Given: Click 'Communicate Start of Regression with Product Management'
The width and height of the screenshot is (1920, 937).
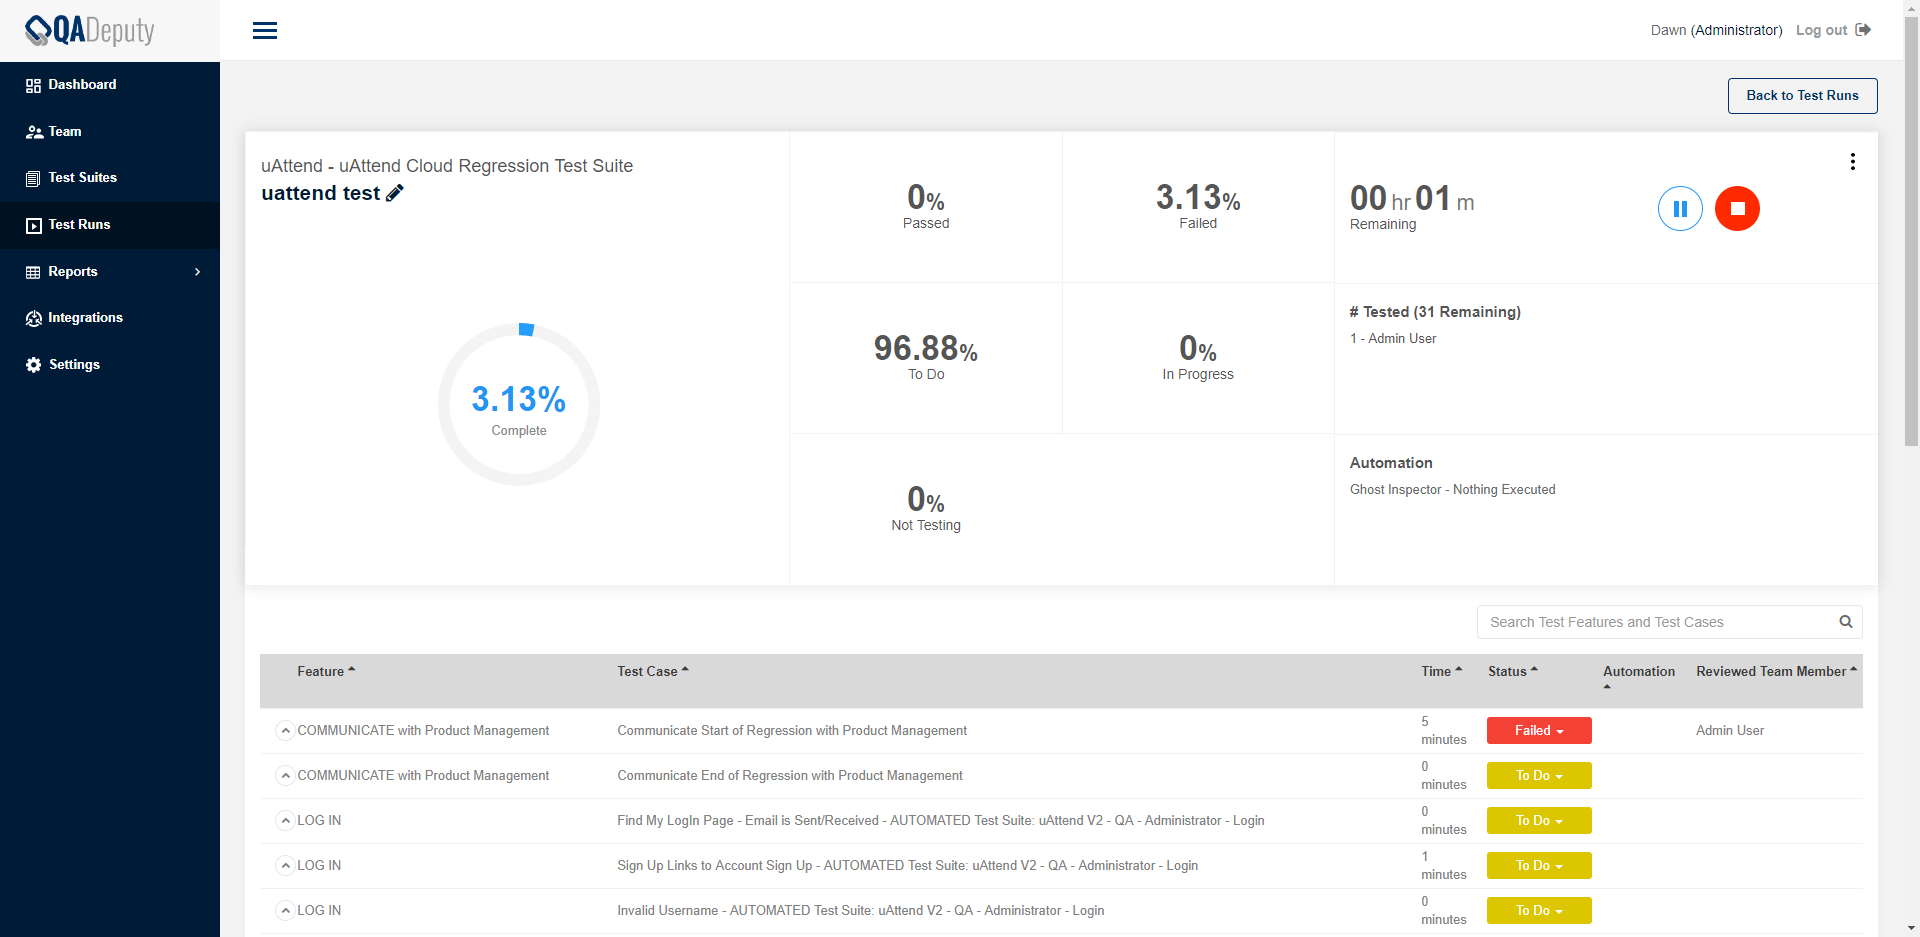Looking at the screenshot, I should coord(792,731).
